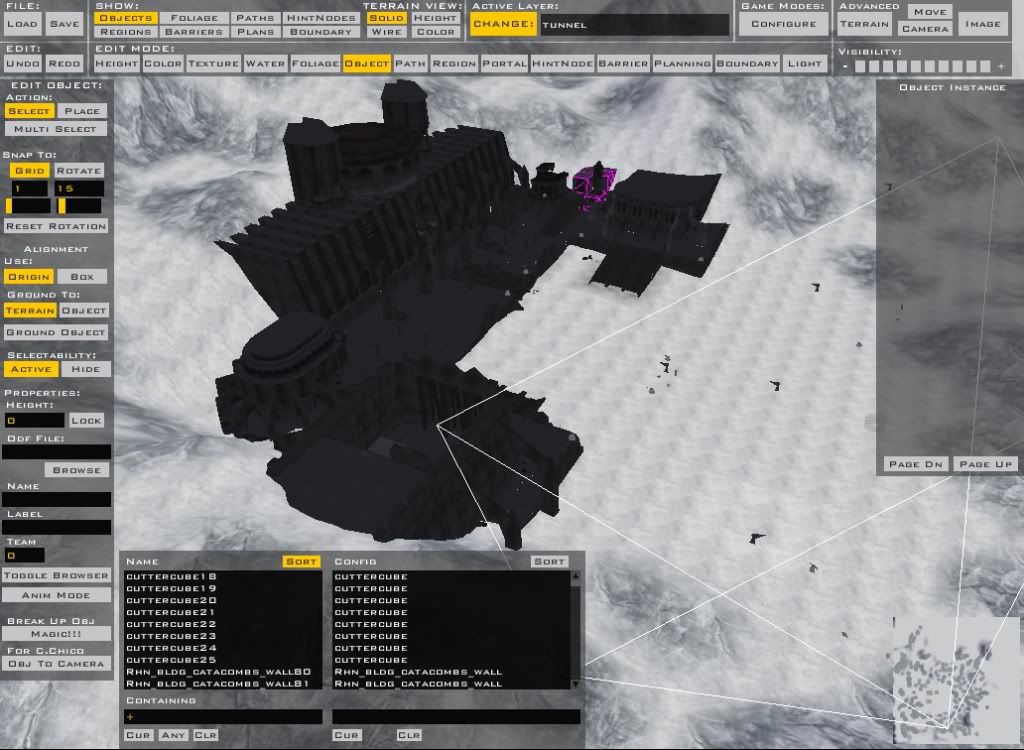The image size is (1024, 750).
Task: Switch Edit Mode to Planning
Action: [682, 63]
